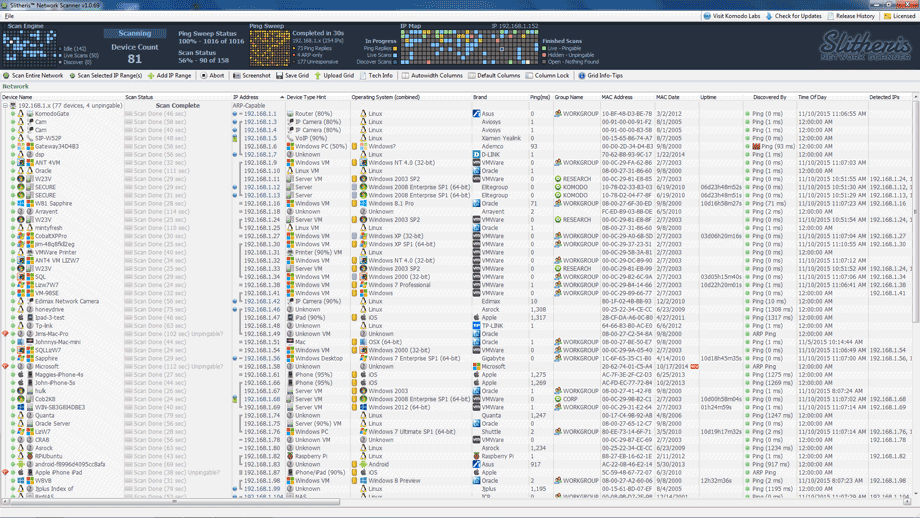Save the grid with Save Grid
This screenshot has height=518, width=920.
[x=292, y=76]
